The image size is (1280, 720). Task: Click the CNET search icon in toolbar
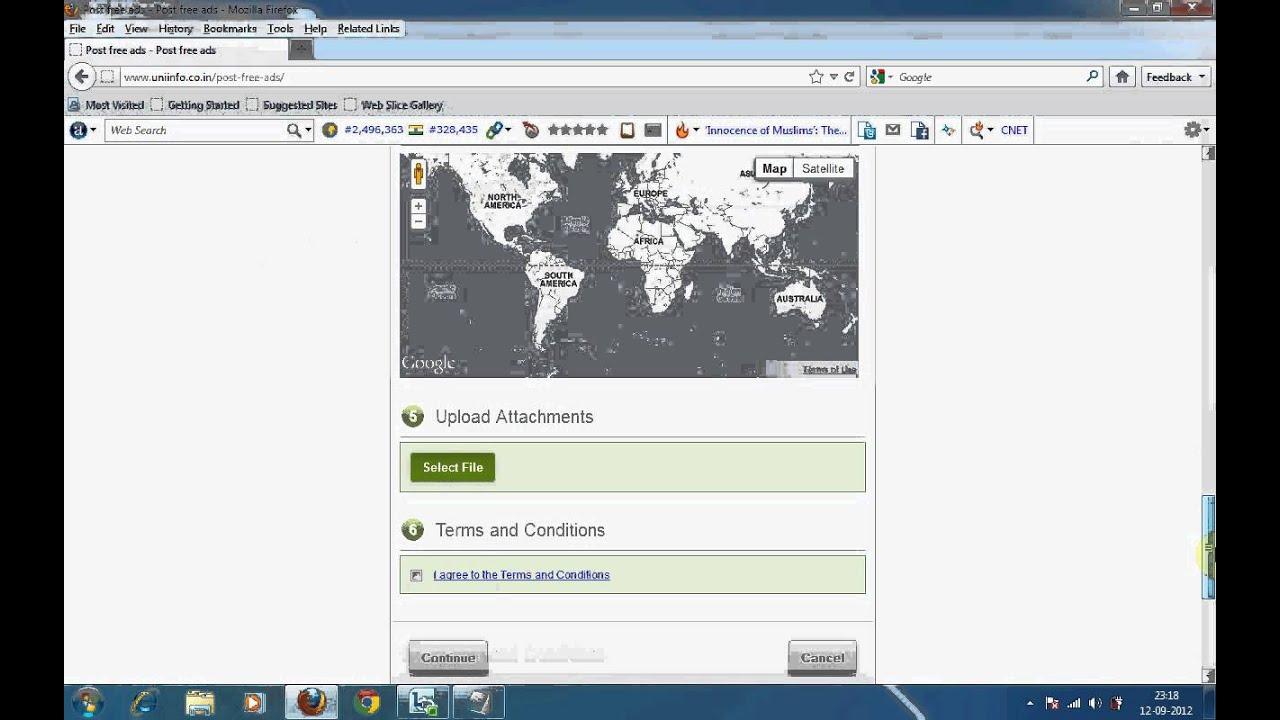pyautogui.click(x=977, y=130)
